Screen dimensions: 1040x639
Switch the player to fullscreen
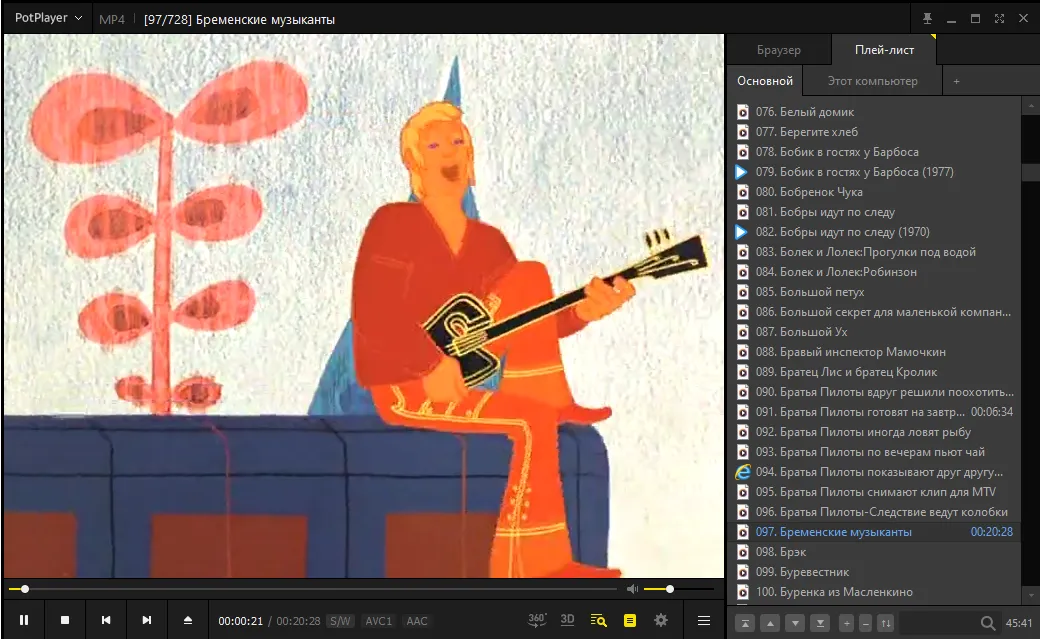coord(999,19)
